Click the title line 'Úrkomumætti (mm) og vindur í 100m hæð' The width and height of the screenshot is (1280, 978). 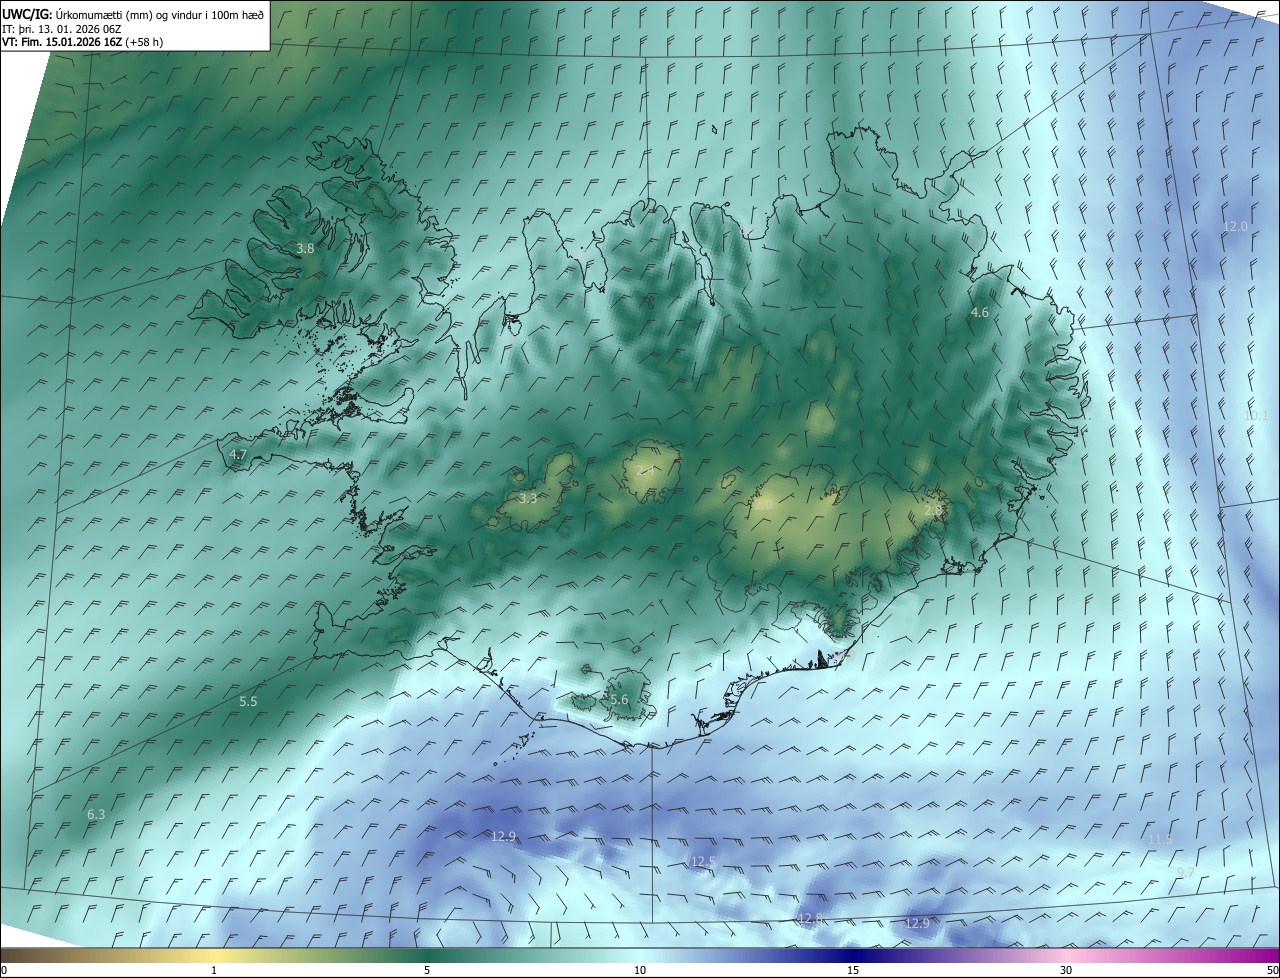159,14
